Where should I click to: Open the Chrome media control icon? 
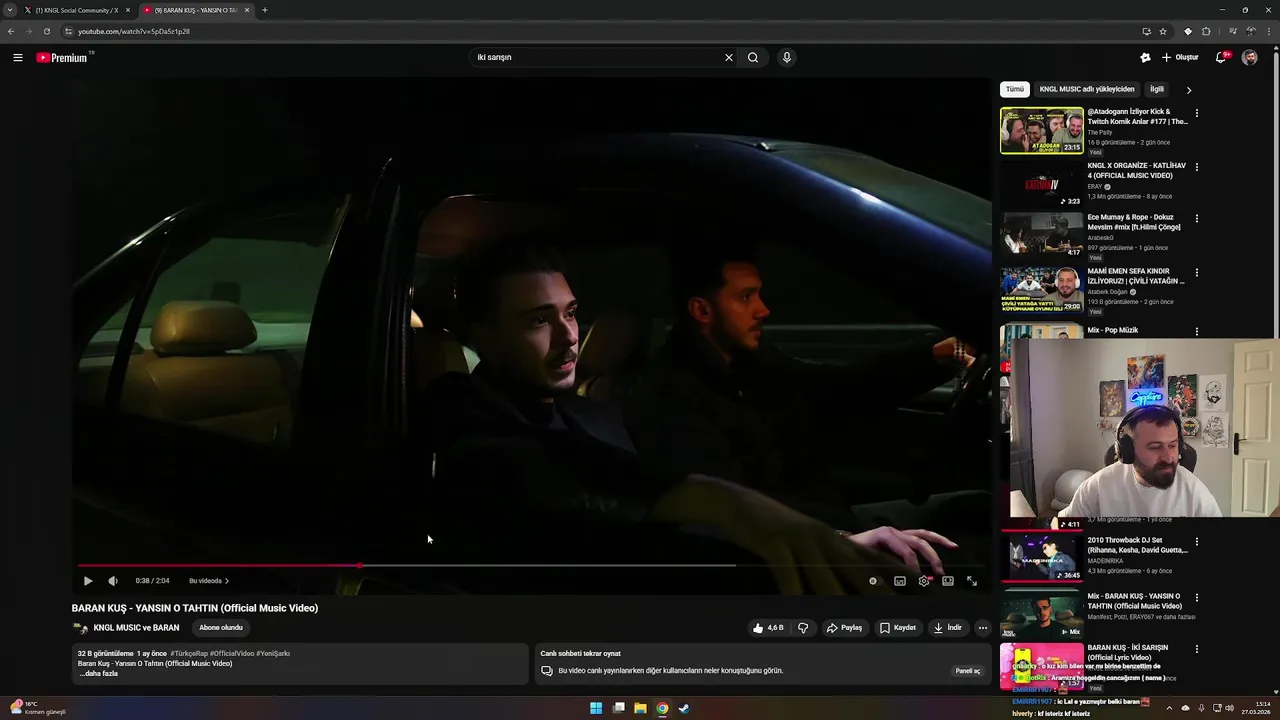(x=1233, y=31)
